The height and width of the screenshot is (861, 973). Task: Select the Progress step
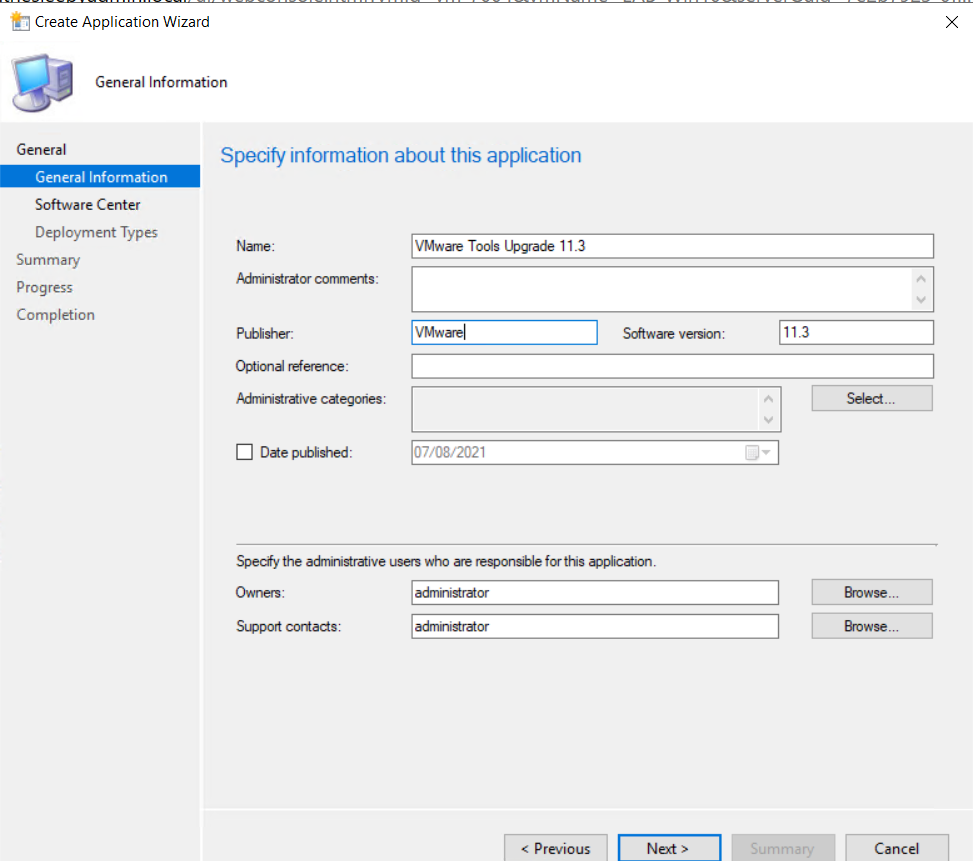click(x=44, y=286)
